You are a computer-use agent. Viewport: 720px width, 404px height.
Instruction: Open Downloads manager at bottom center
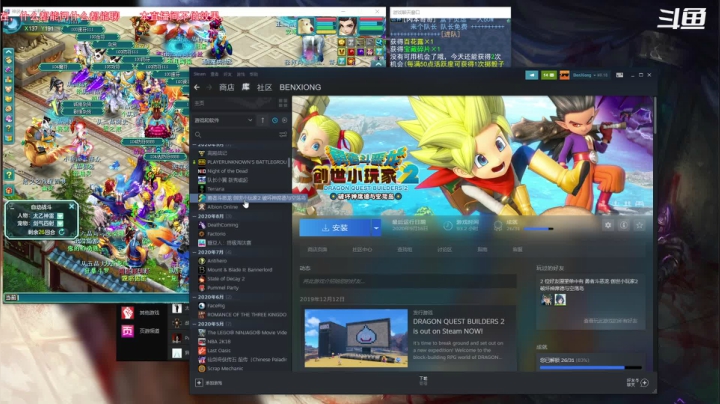[x=423, y=381]
